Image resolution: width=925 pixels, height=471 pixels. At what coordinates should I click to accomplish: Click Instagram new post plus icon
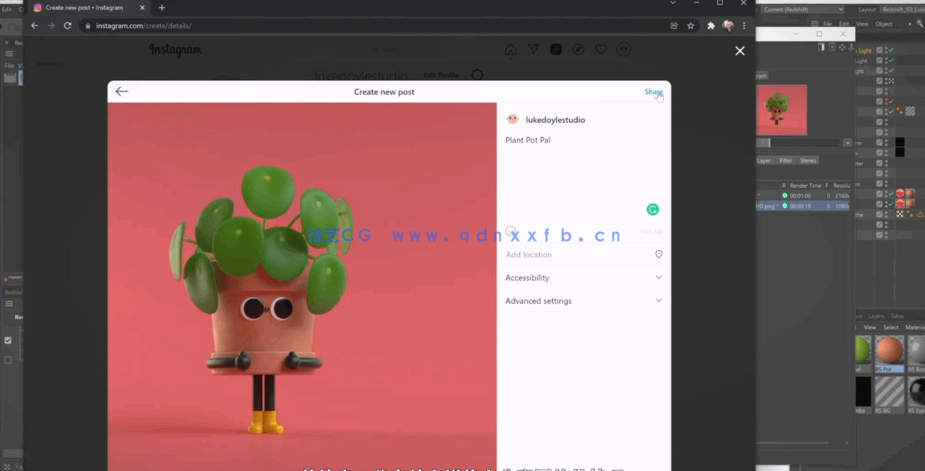[556, 50]
